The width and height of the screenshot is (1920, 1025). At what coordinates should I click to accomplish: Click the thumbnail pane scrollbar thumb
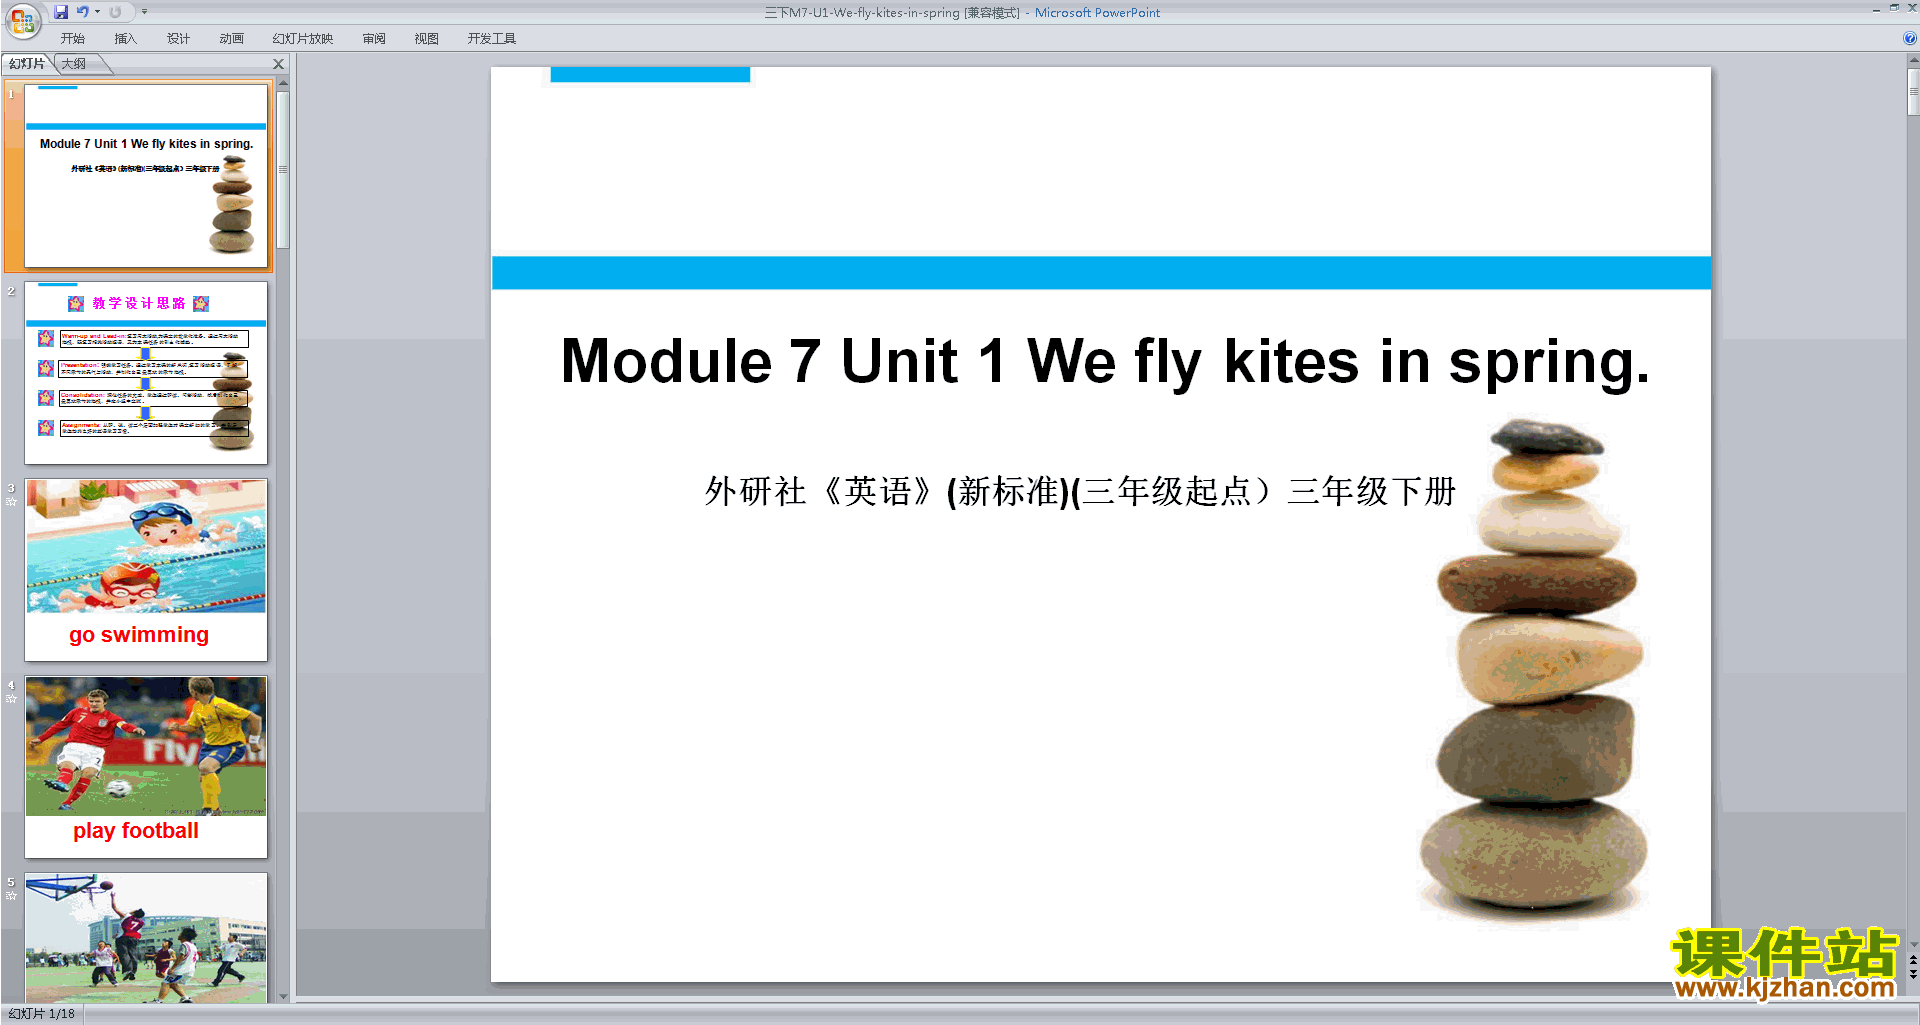coord(283,170)
